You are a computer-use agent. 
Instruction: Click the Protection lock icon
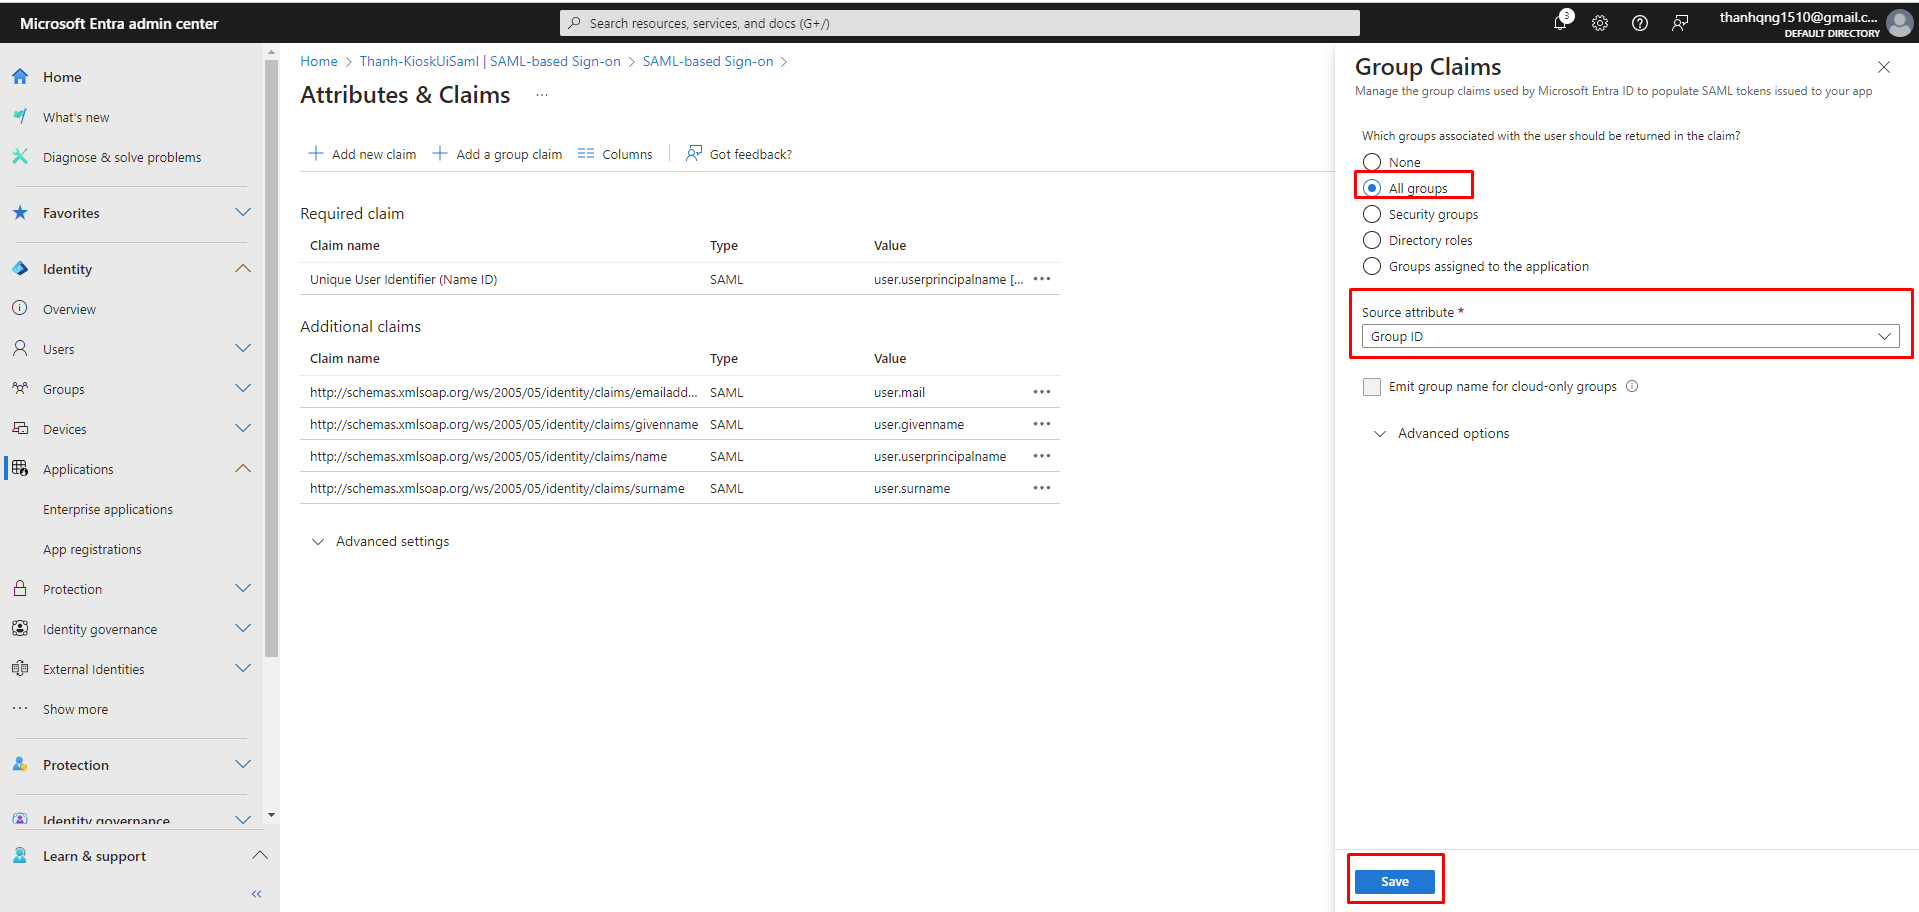(x=20, y=589)
